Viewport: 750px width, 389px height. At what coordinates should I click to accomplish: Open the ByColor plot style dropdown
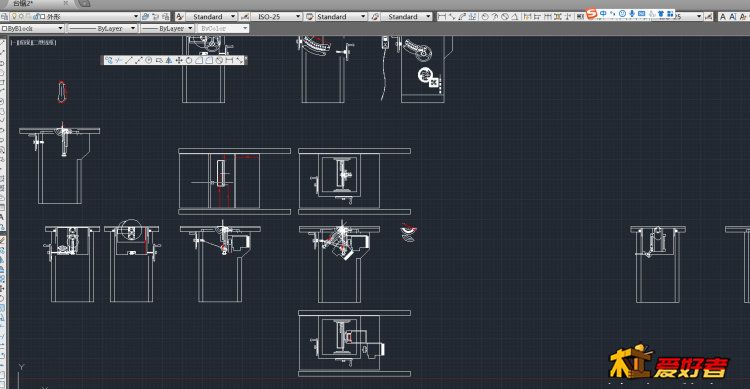(245, 29)
